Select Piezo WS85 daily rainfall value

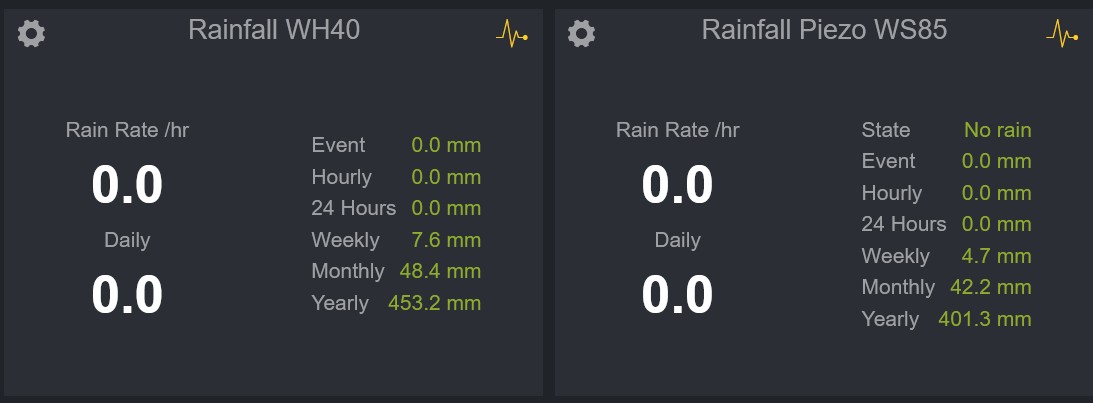pyautogui.click(x=677, y=295)
